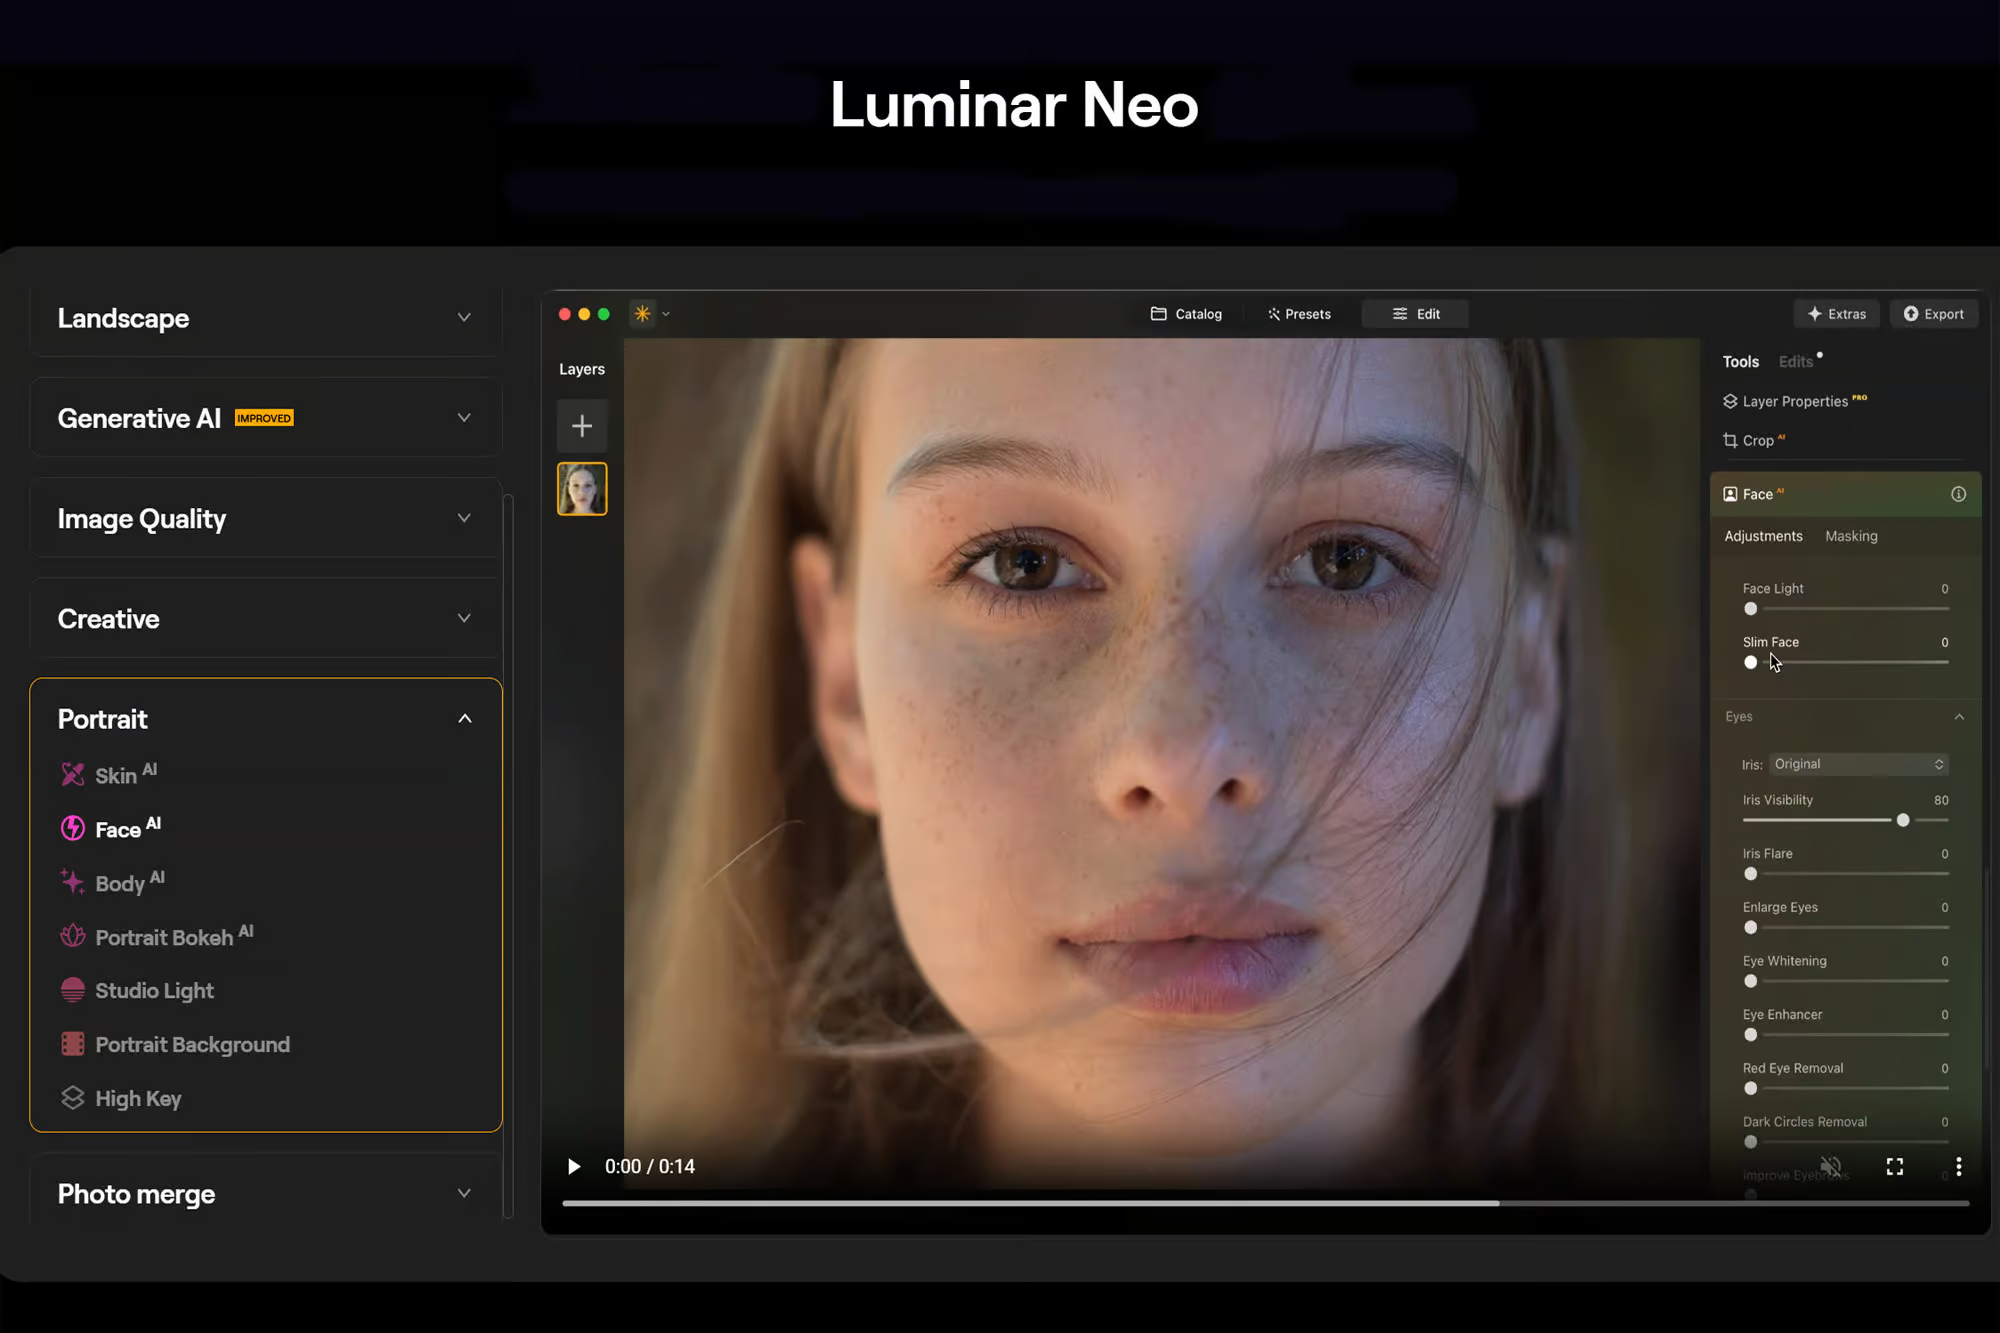Add a new layer with the plus icon

click(x=581, y=425)
